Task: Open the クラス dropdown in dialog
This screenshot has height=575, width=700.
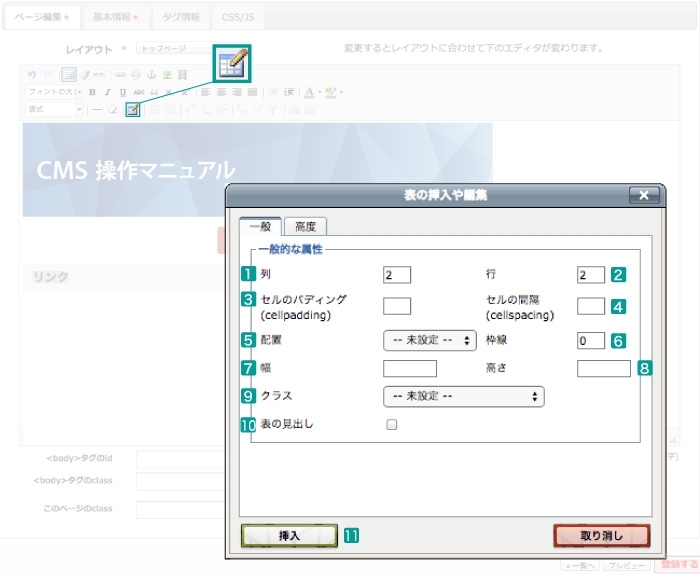Action: pos(463,396)
